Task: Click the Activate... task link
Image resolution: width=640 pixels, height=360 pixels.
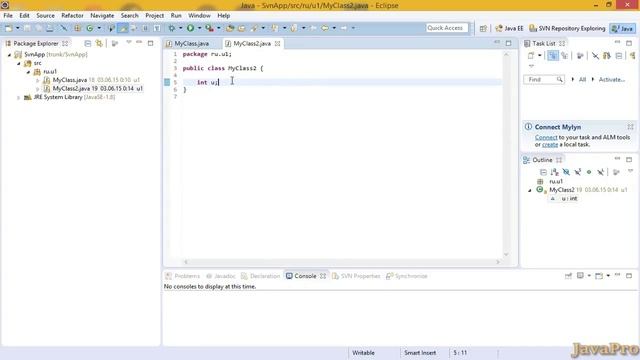Action: coord(611,80)
